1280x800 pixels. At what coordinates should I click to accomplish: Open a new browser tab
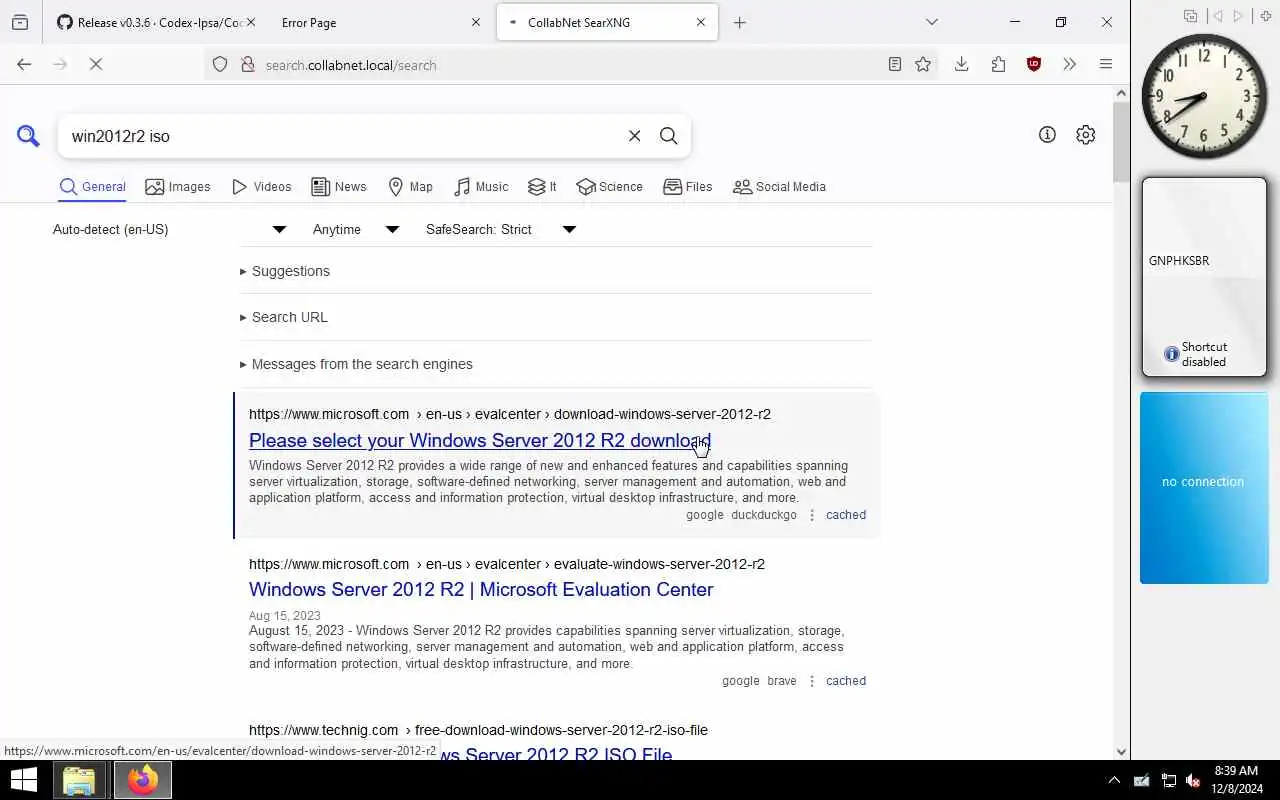pos(740,22)
